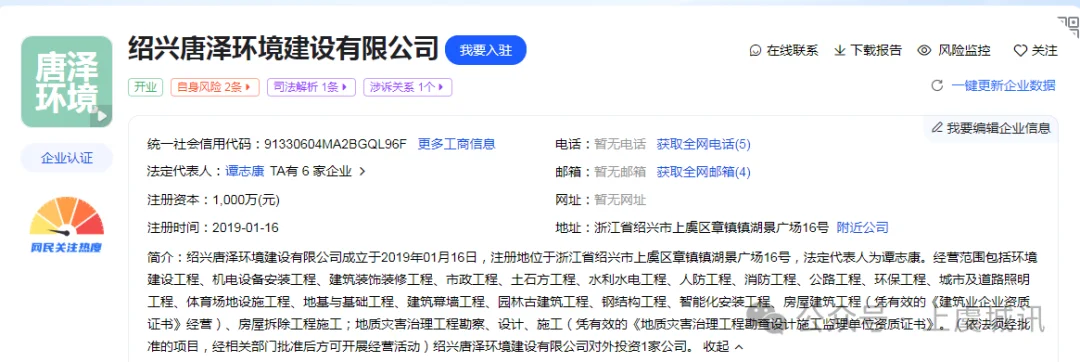The width and height of the screenshot is (1080, 362).
Task: Click 暂无电话 phone value
Action: [x=620, y=144]
